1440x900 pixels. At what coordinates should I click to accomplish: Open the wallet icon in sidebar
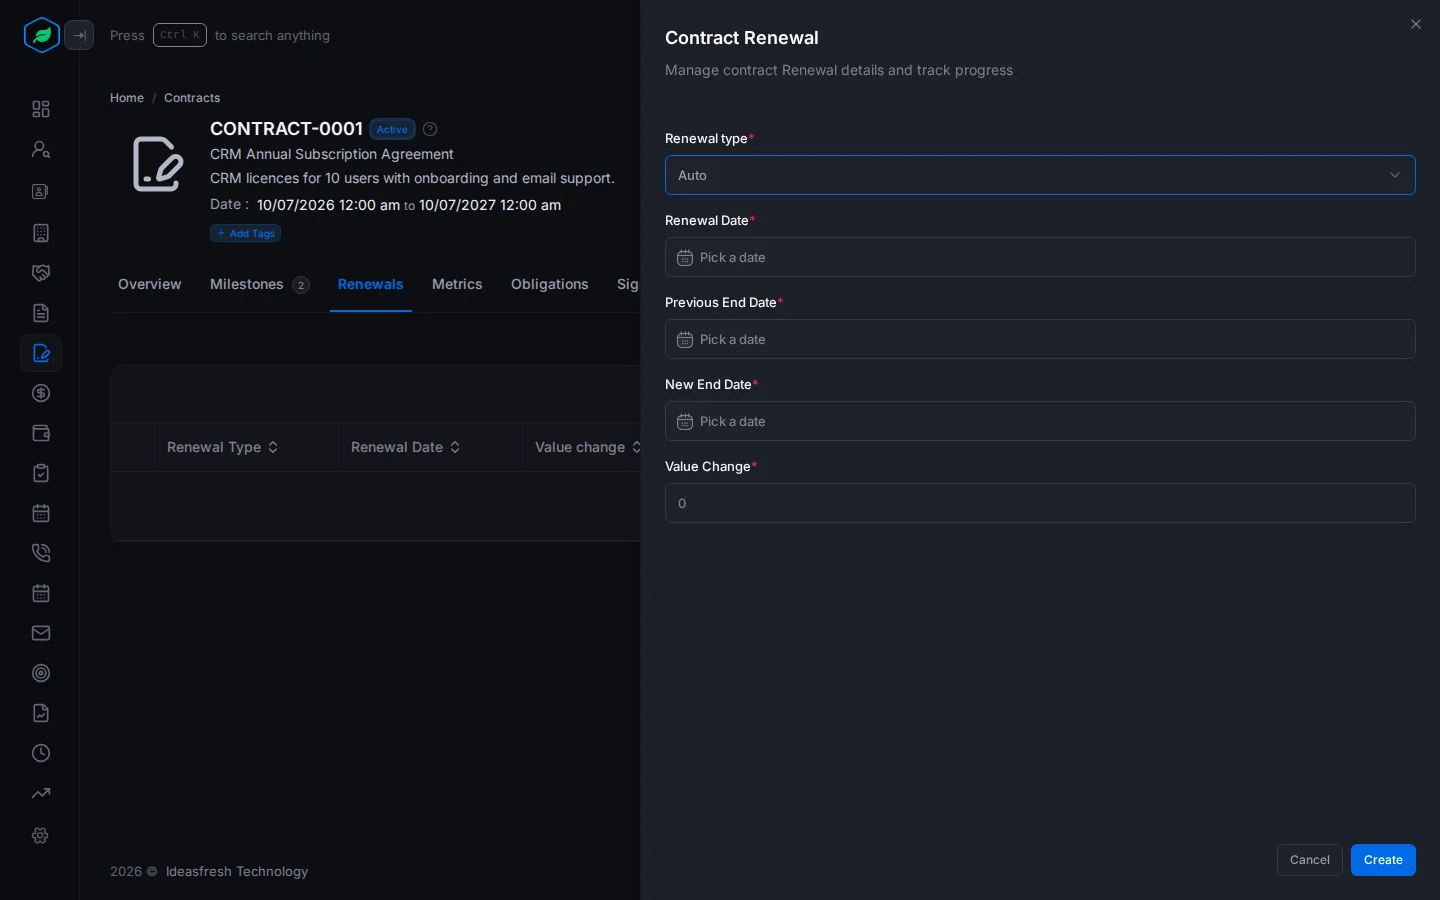click(41, 433)
